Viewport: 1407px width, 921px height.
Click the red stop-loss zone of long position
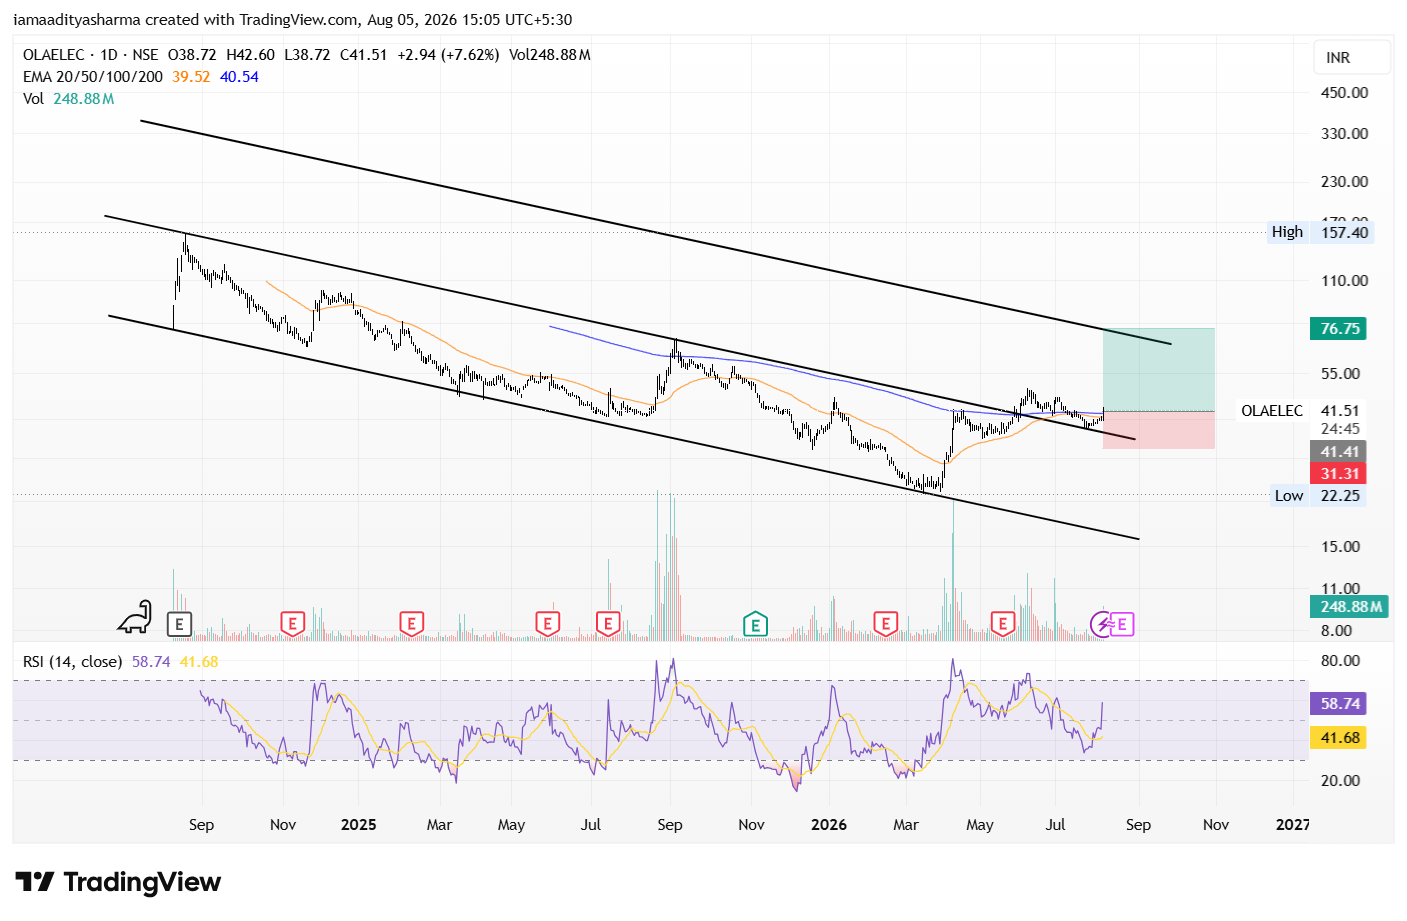(1159, 430)
